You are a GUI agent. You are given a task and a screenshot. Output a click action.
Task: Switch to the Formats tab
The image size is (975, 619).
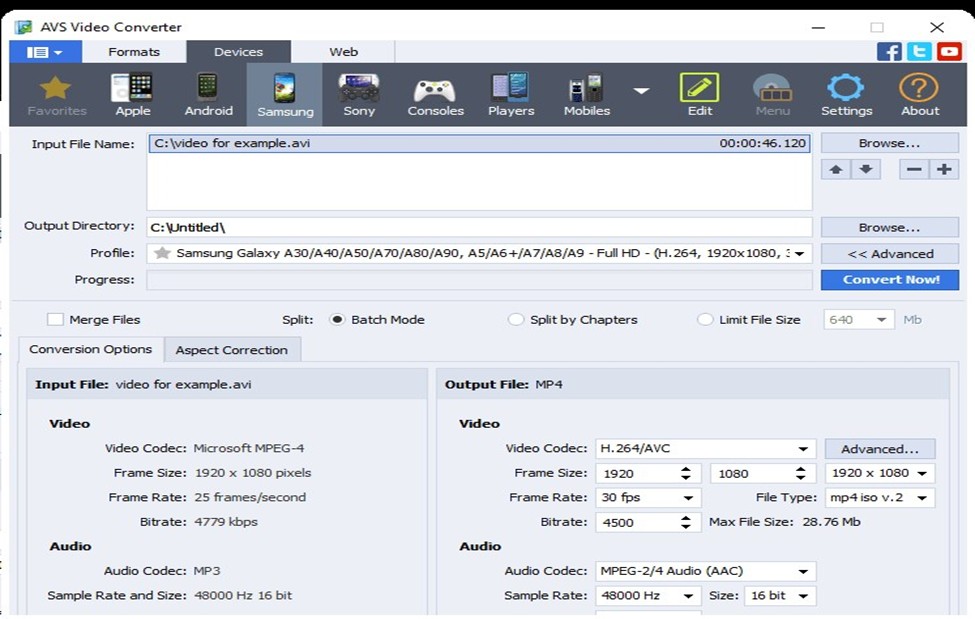pos(134,52)
